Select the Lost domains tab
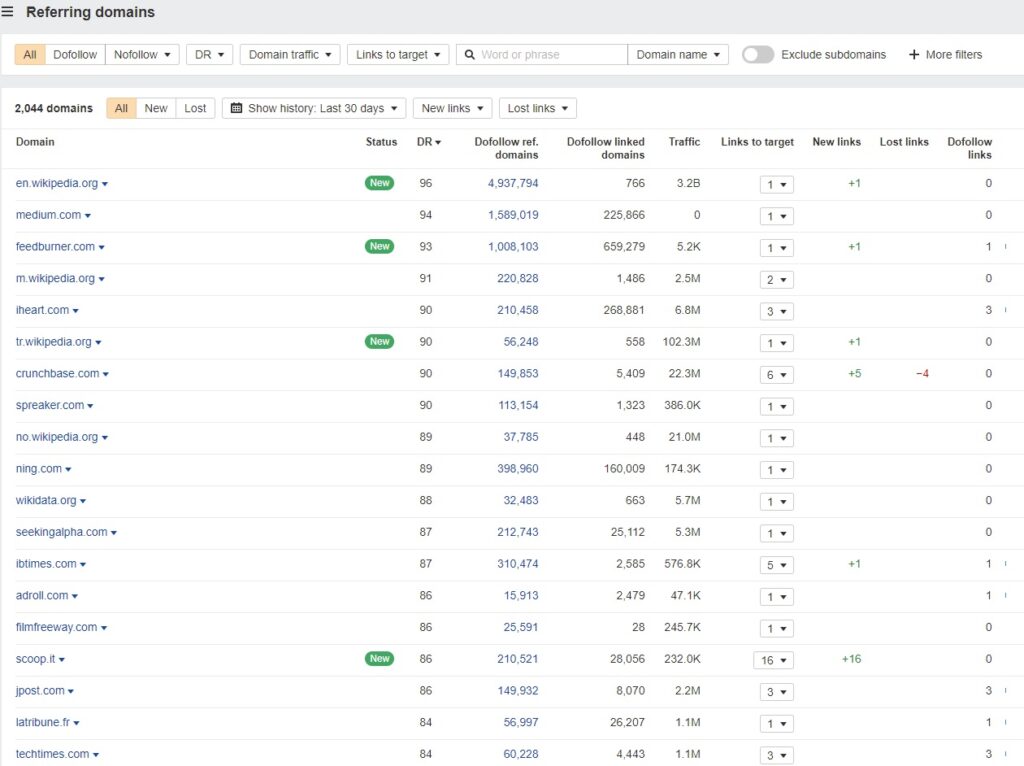The width and height of the screenshot is (1024, 766). pyautogui.click(x=195, y=108)
